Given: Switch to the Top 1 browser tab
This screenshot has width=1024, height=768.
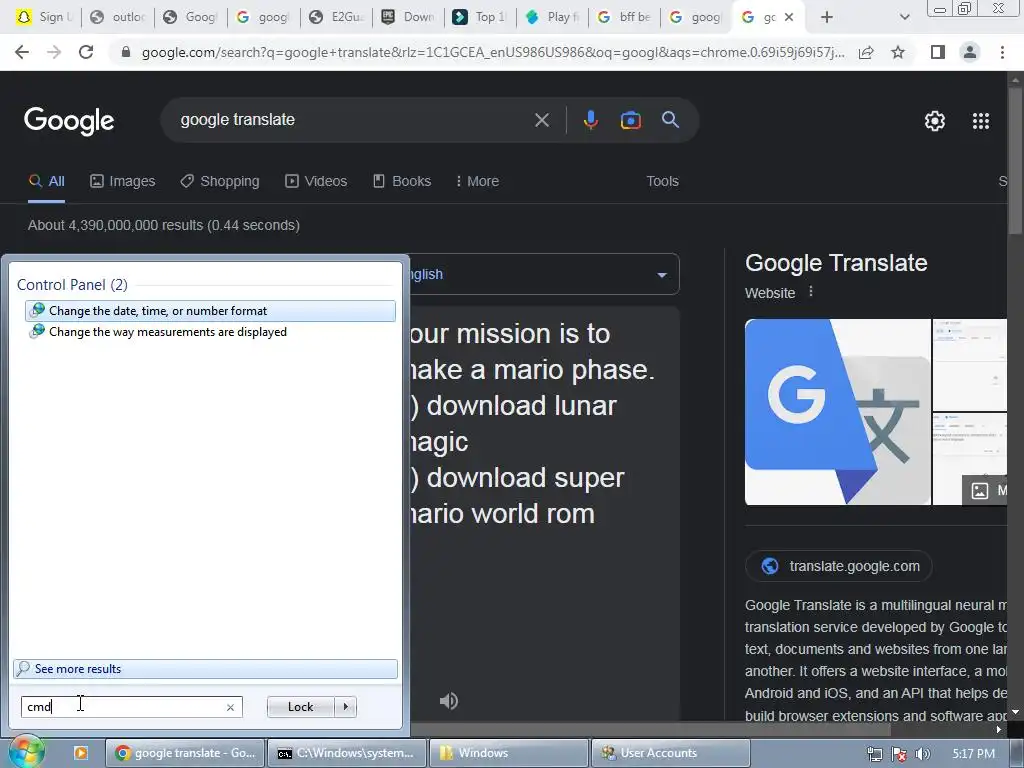Looking at the screenshot, I should (x=479, y=17).
